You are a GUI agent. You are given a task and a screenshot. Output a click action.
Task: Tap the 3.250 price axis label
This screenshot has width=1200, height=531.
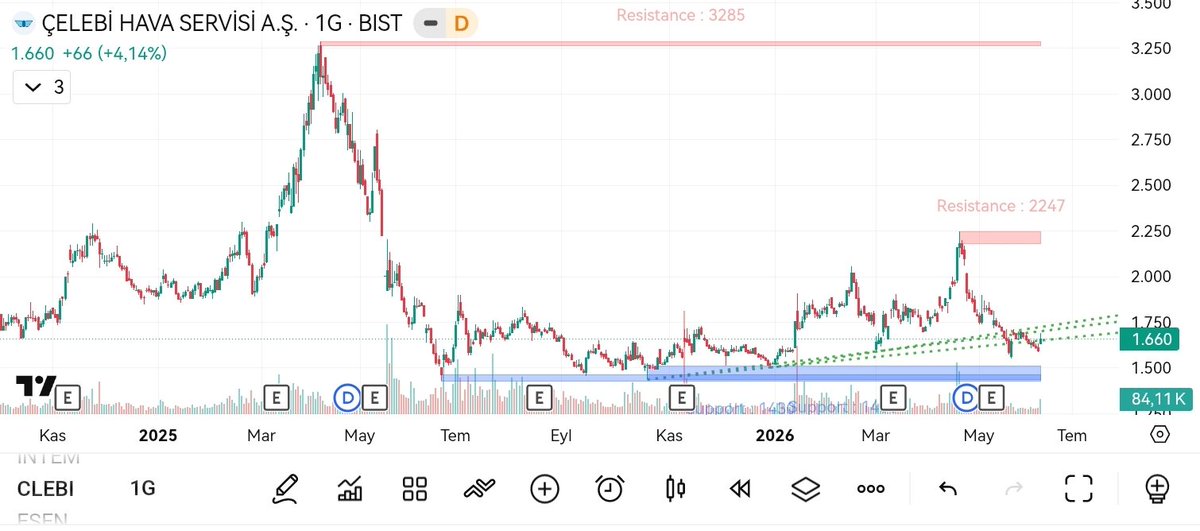(x=1152, y=49)
